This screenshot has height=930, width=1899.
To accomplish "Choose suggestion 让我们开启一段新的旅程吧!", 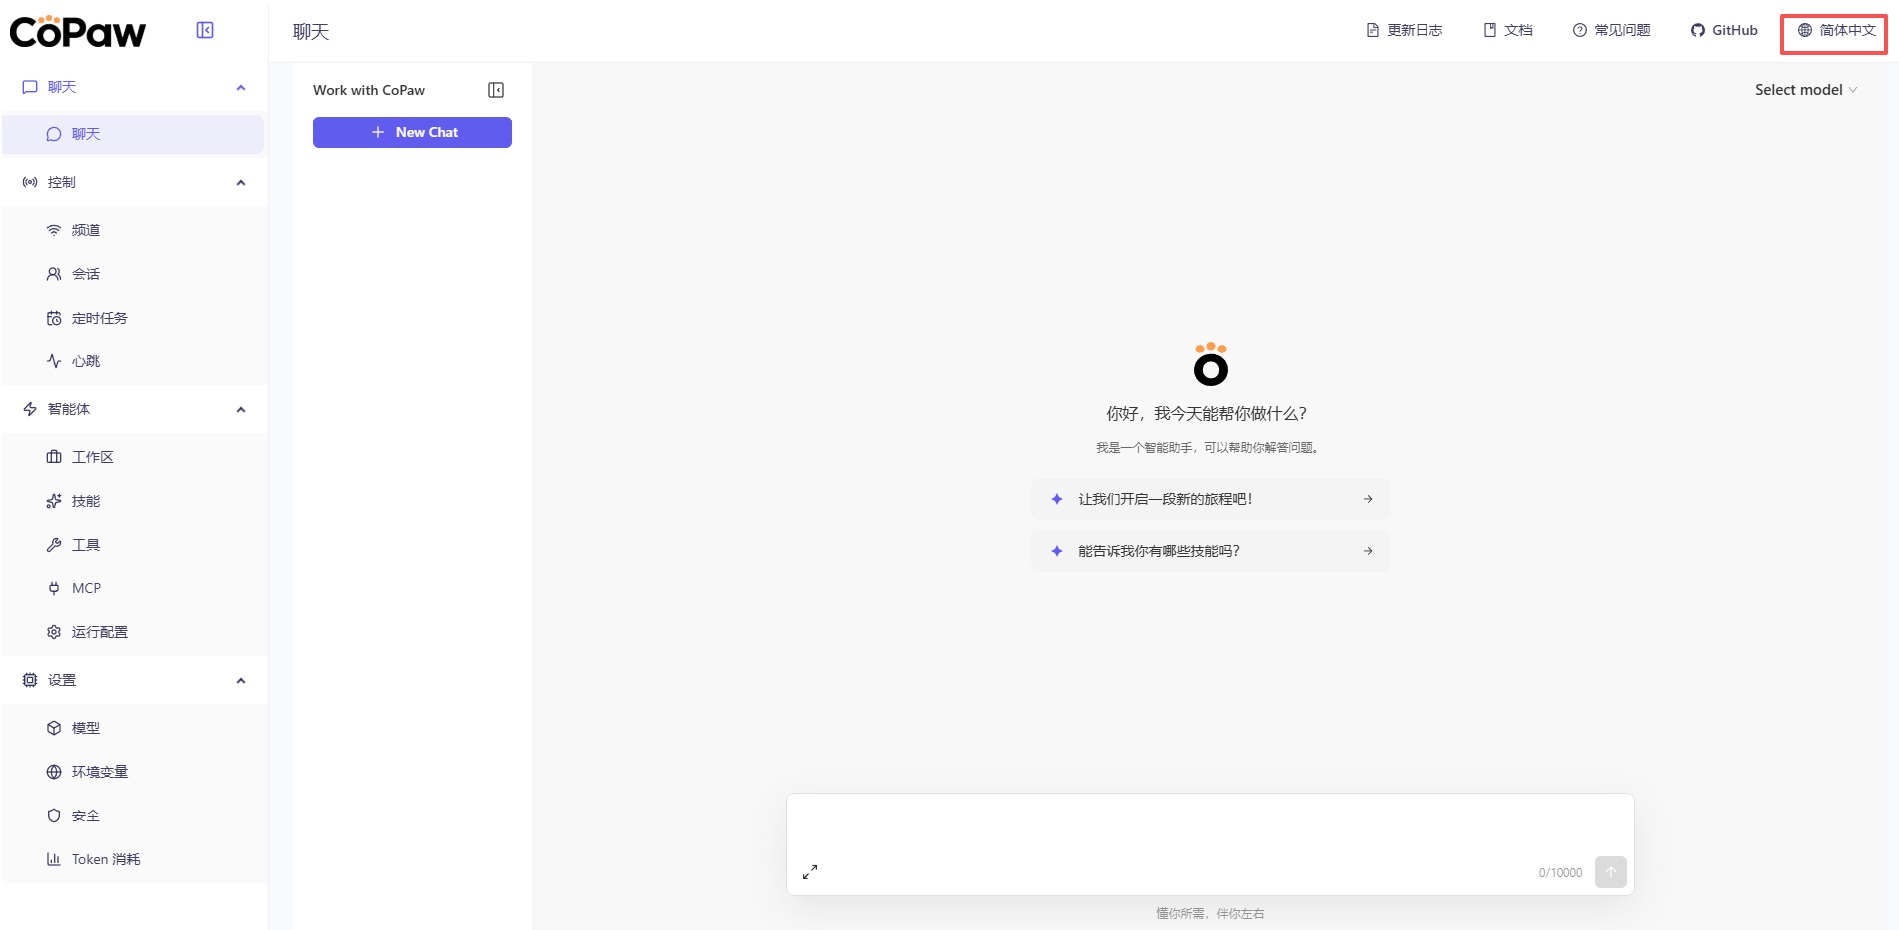I will click(1210, 499).
